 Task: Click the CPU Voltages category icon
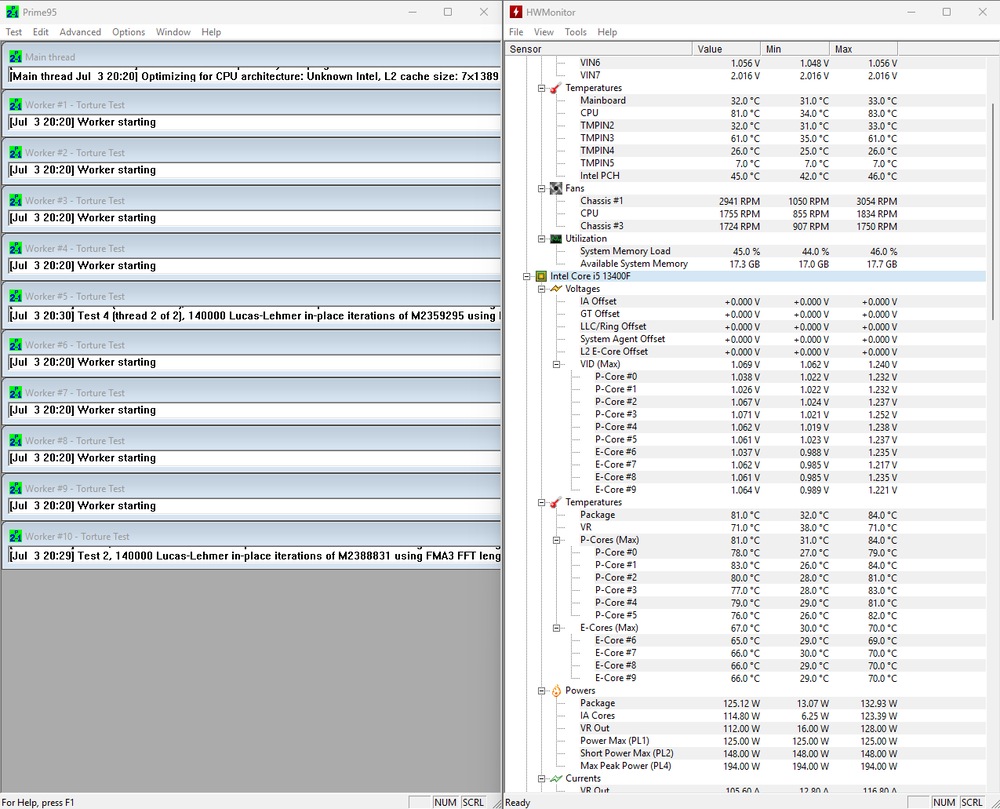pos(555,289)
